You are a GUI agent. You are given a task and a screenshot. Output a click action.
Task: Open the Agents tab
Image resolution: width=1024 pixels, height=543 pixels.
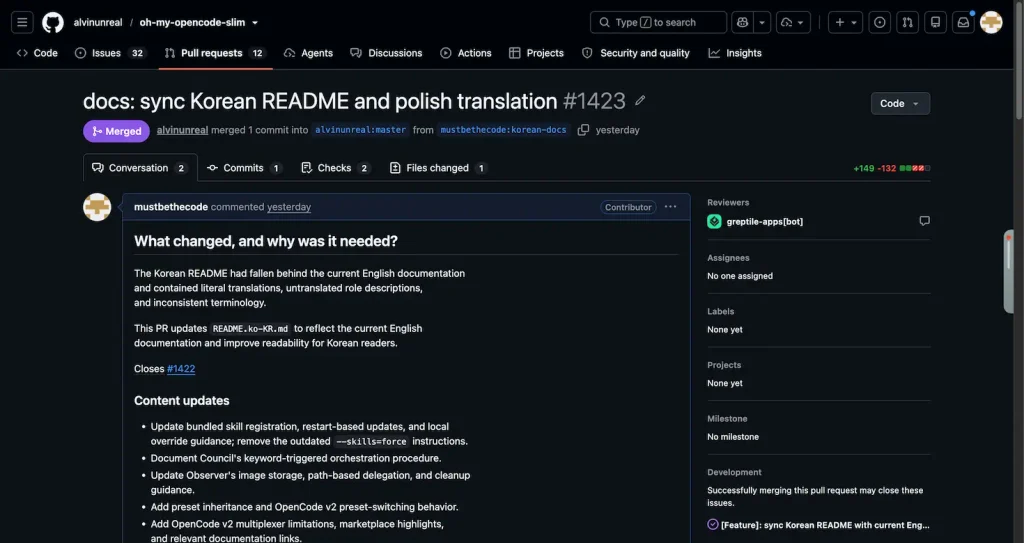click(x=308, y=53)
